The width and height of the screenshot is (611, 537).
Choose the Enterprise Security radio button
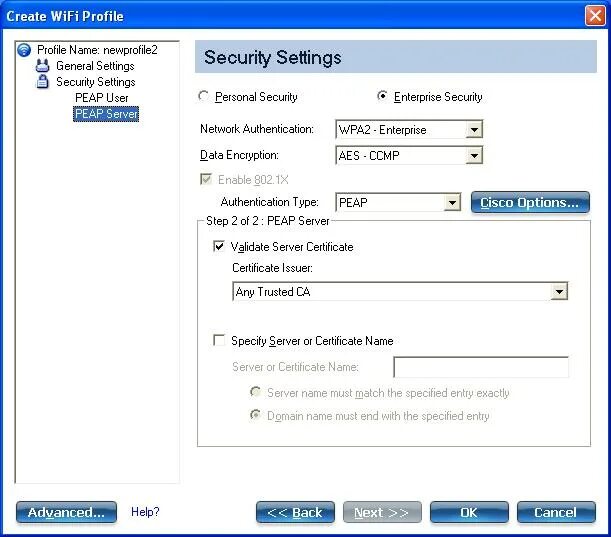click(x=382, y=96)
